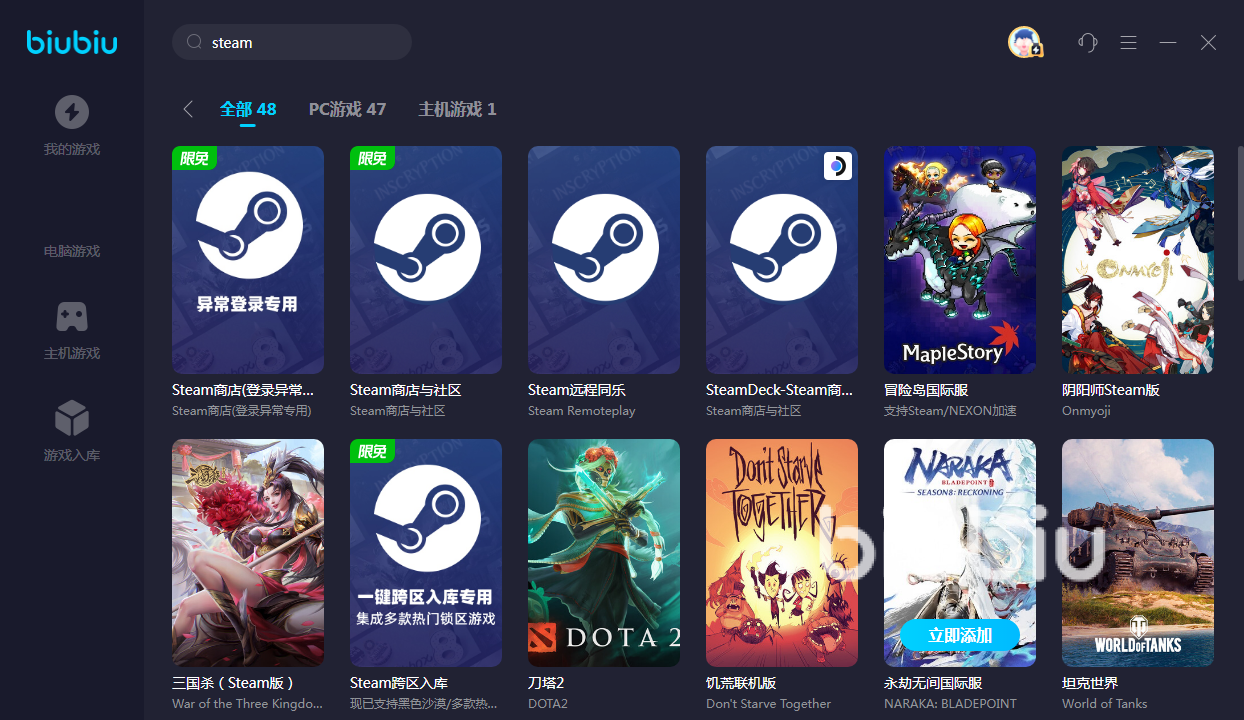Click the biubiu logo
1244x720 pixels.
click(72, 42)
